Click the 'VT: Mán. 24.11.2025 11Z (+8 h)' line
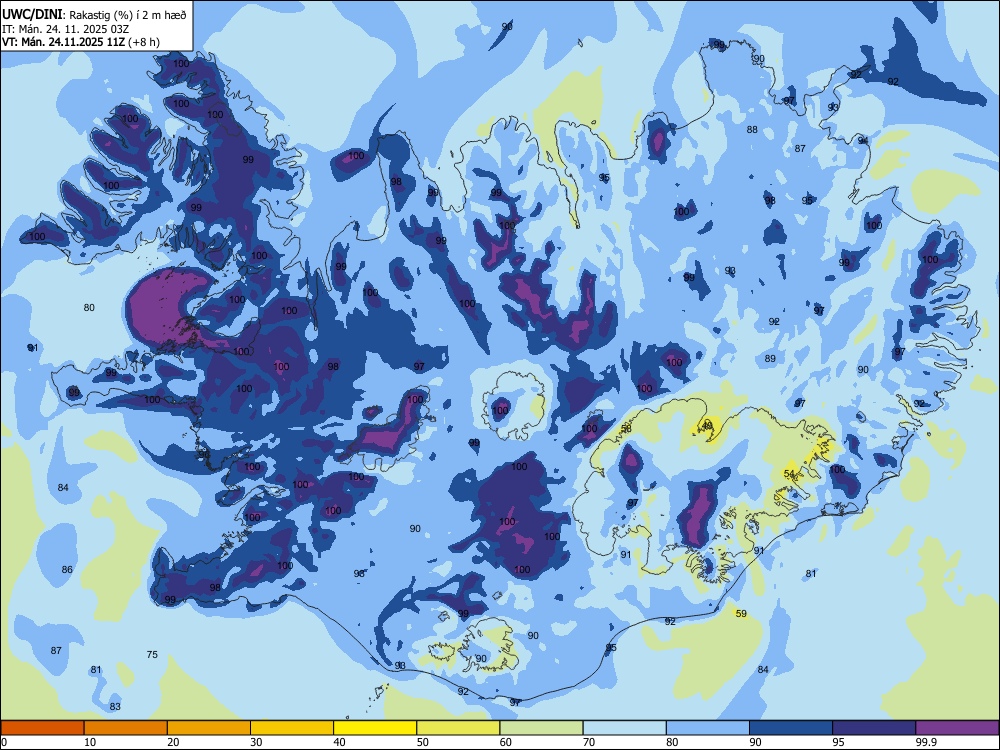1000x750 pixels. 81,42
